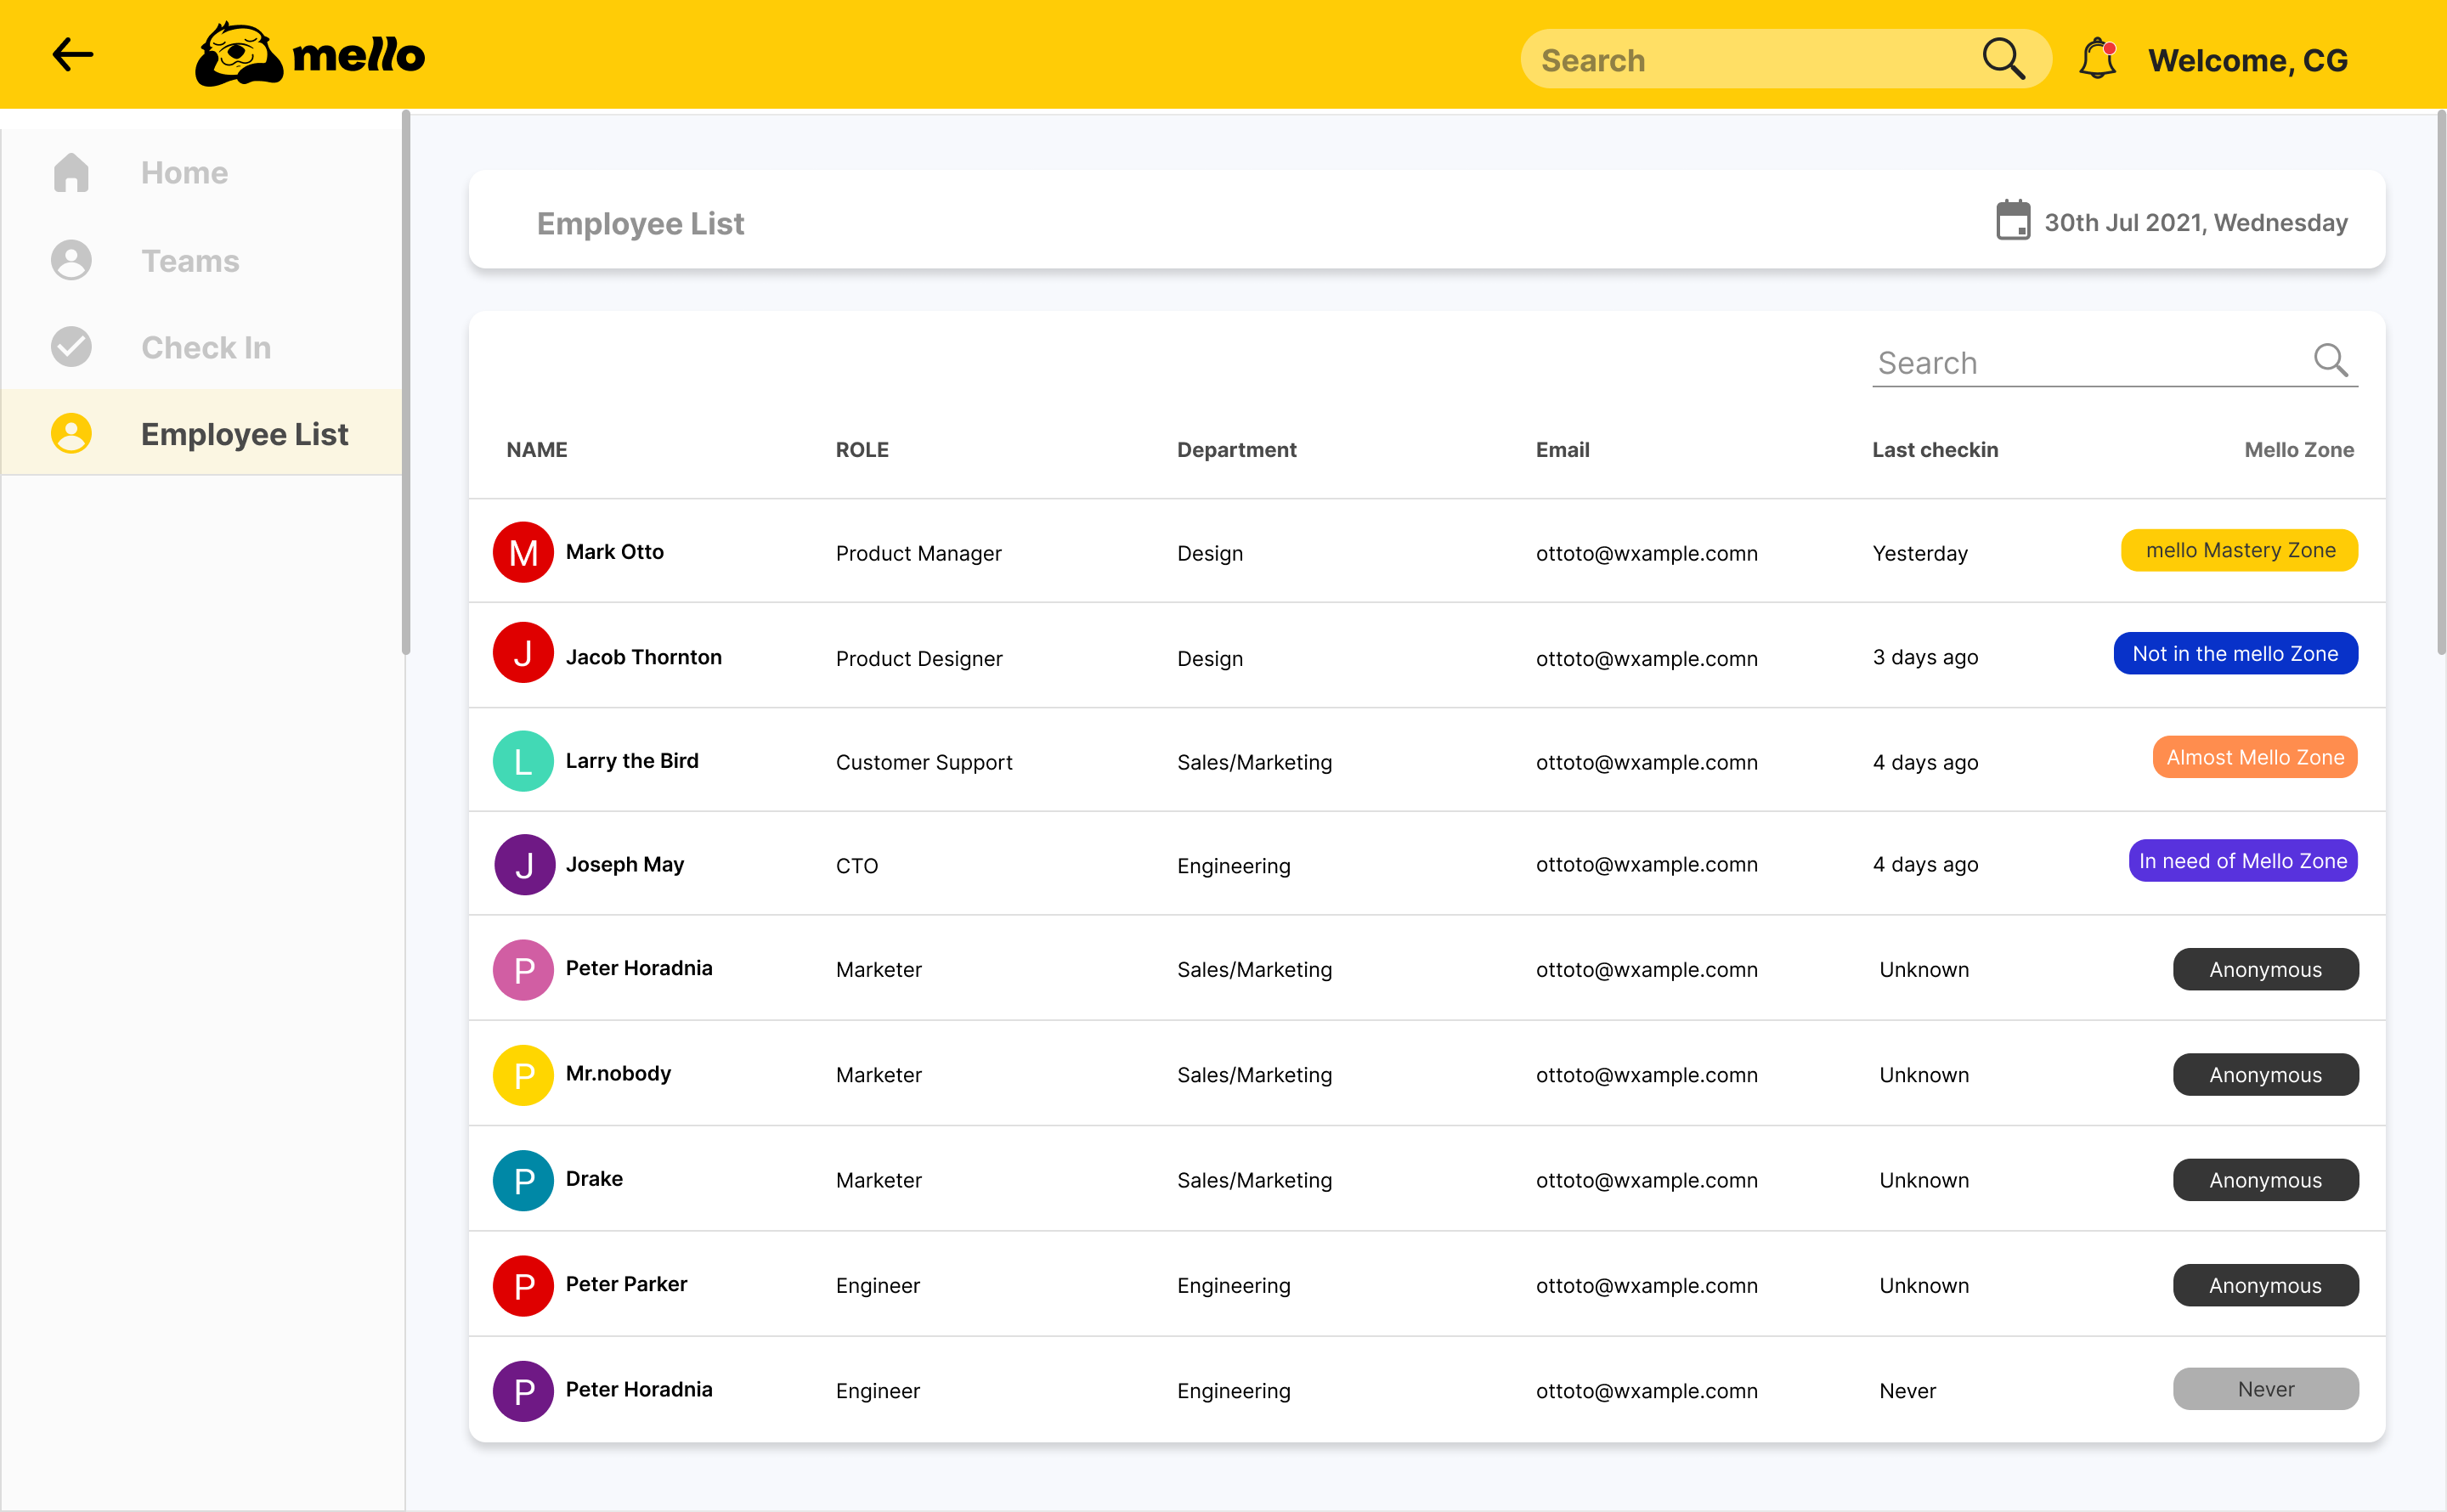
Task: Click the name Peter Parker
Action: coord(626,1284)
